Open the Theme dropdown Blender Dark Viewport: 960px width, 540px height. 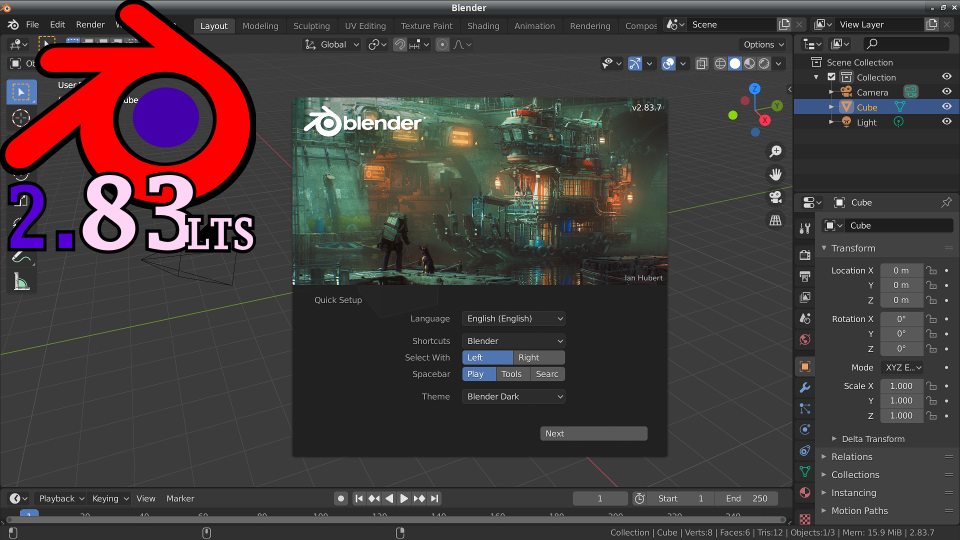pos(514,397)
